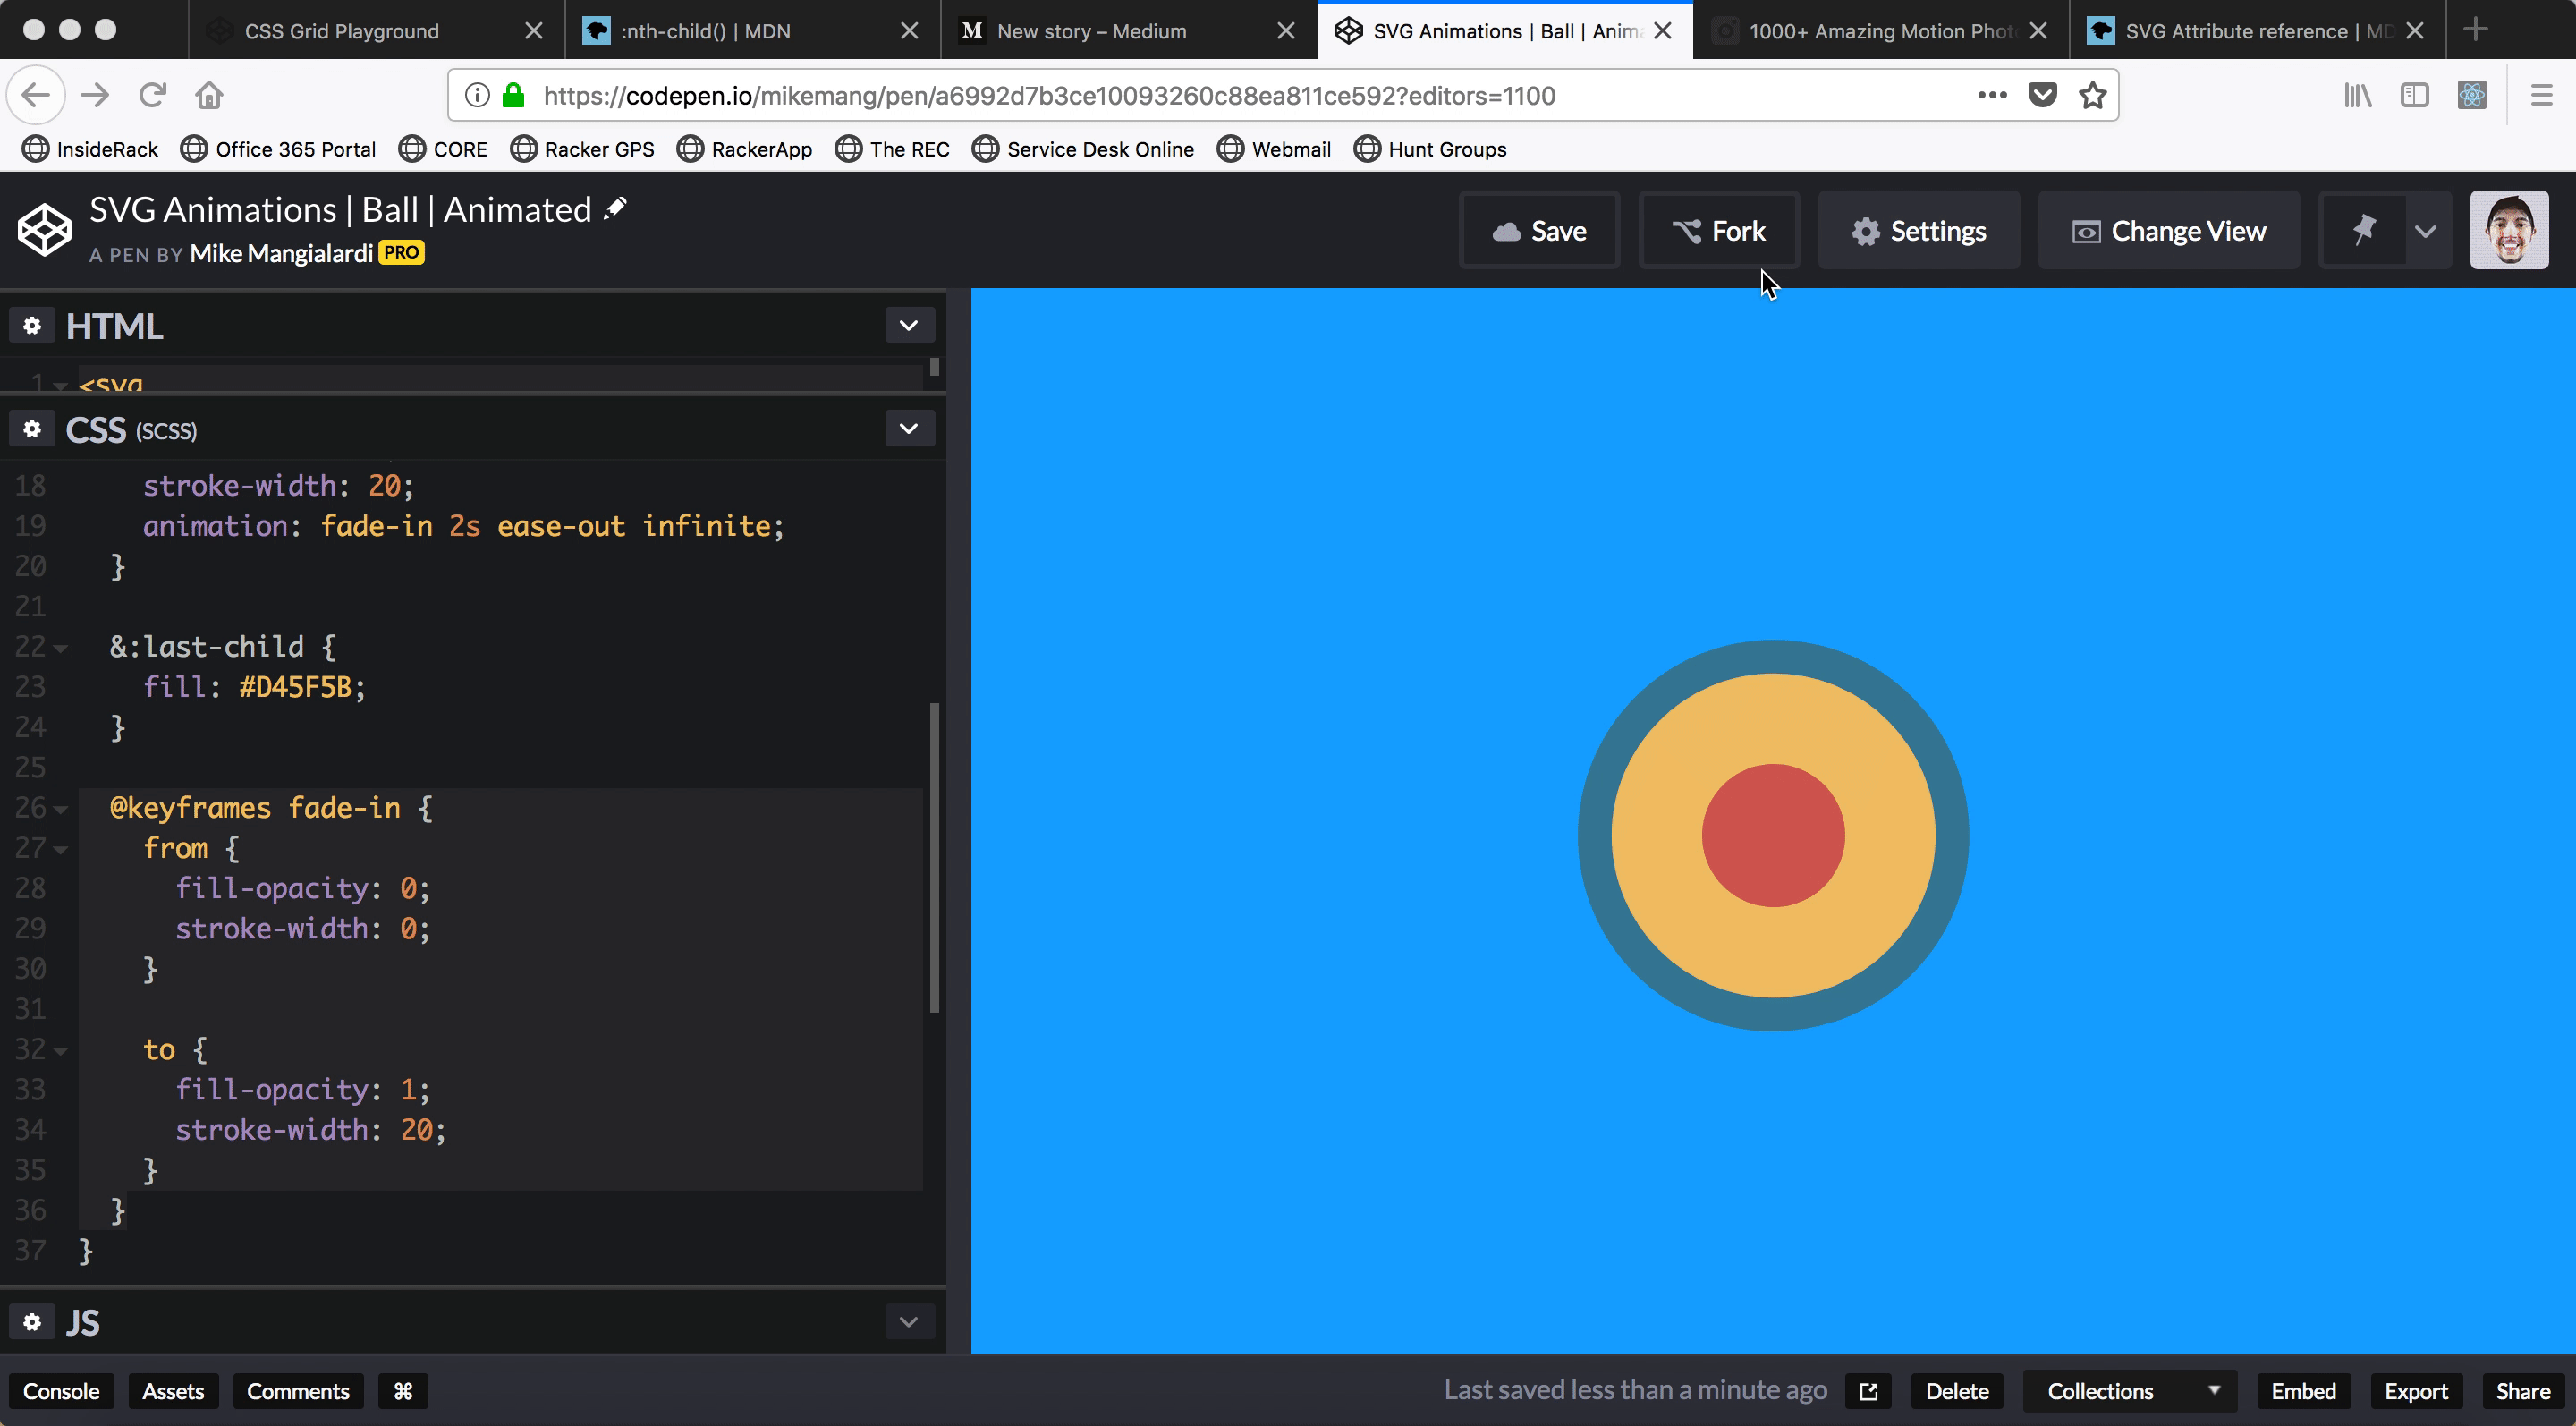Toggle the browser sidebar view
Screen dimensions: 2576x1426
(x=2414, y=95)
